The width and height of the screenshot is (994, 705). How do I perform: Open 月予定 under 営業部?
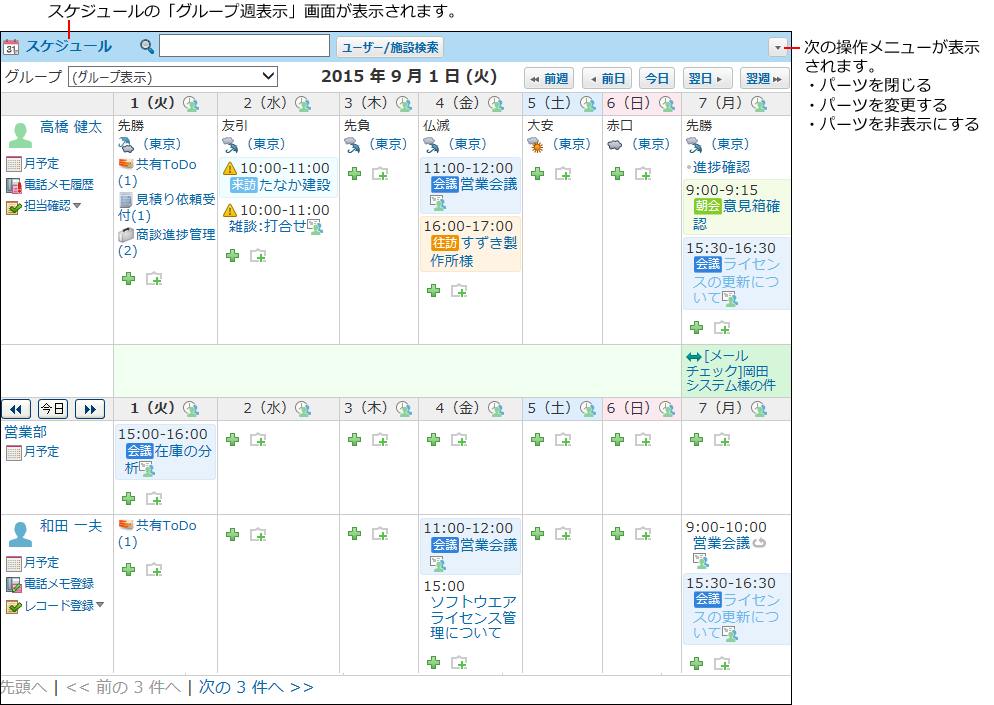click(41, 452)
